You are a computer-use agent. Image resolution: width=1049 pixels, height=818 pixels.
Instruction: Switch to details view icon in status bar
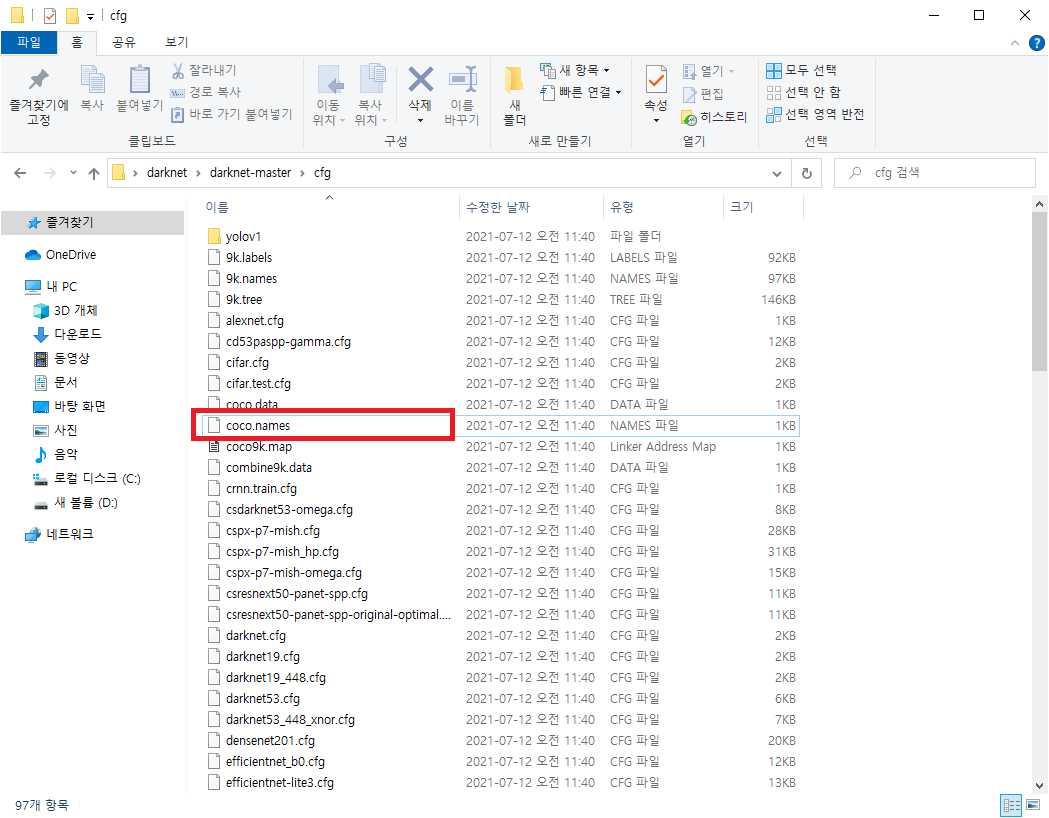point(1011,805)
